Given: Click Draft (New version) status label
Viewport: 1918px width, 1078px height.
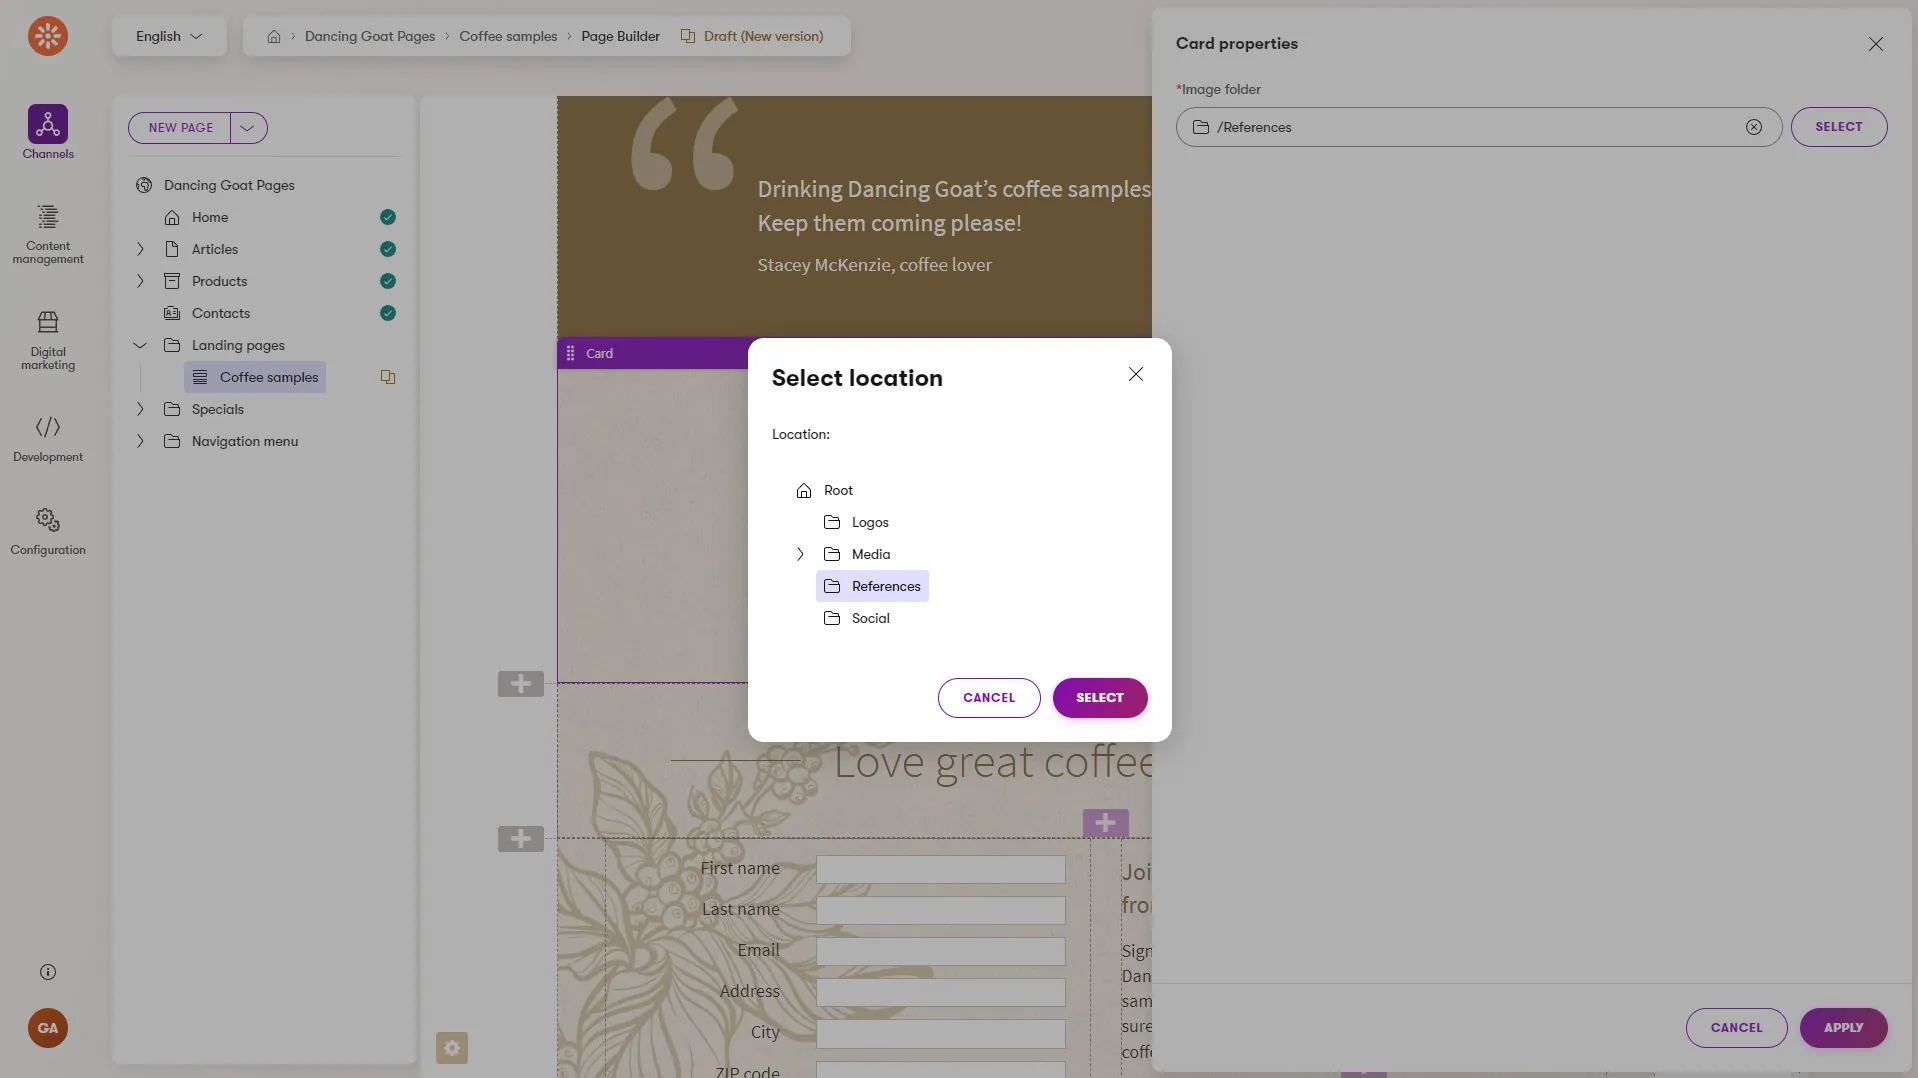Looking at the screenshot, I should pyautogui.click(x=764, y=36).
